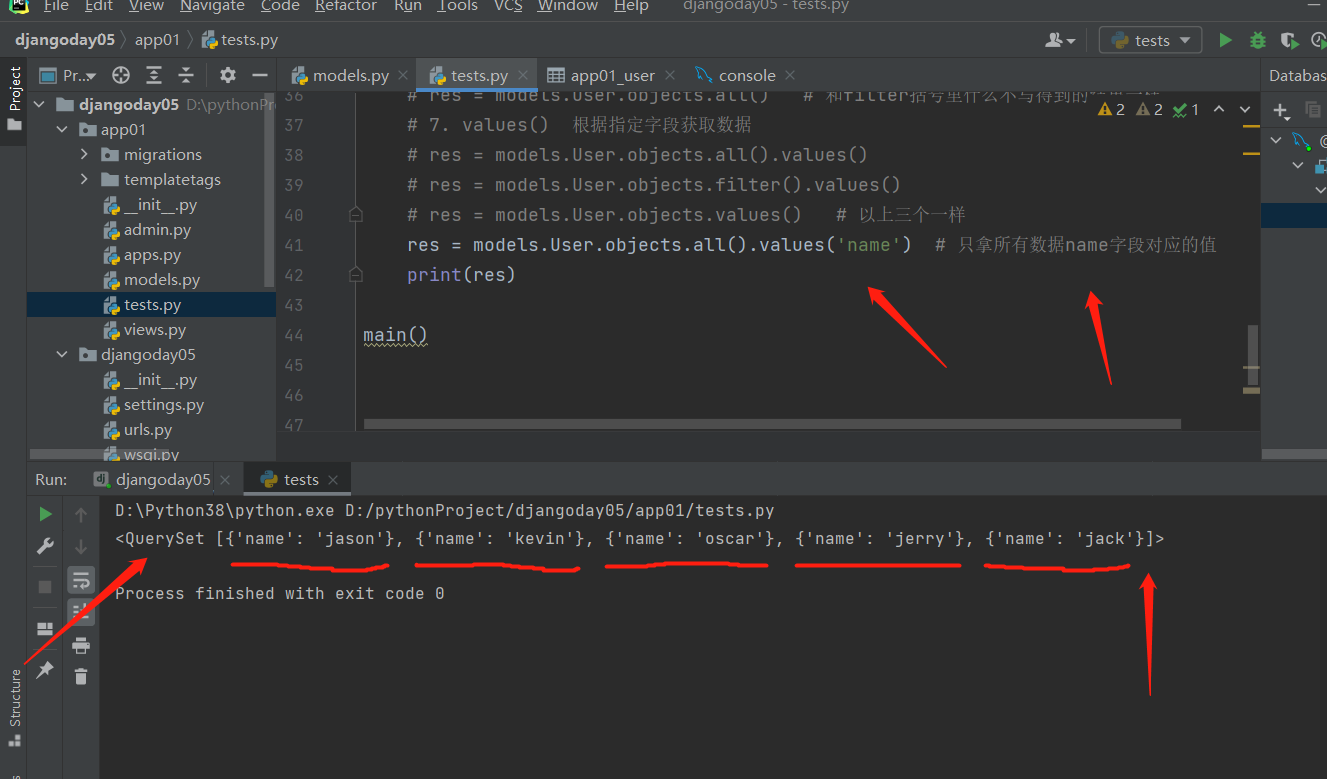1327x779 pixels.
Task: Hide the Project panel with minus icon
Action: coord(259,75)
